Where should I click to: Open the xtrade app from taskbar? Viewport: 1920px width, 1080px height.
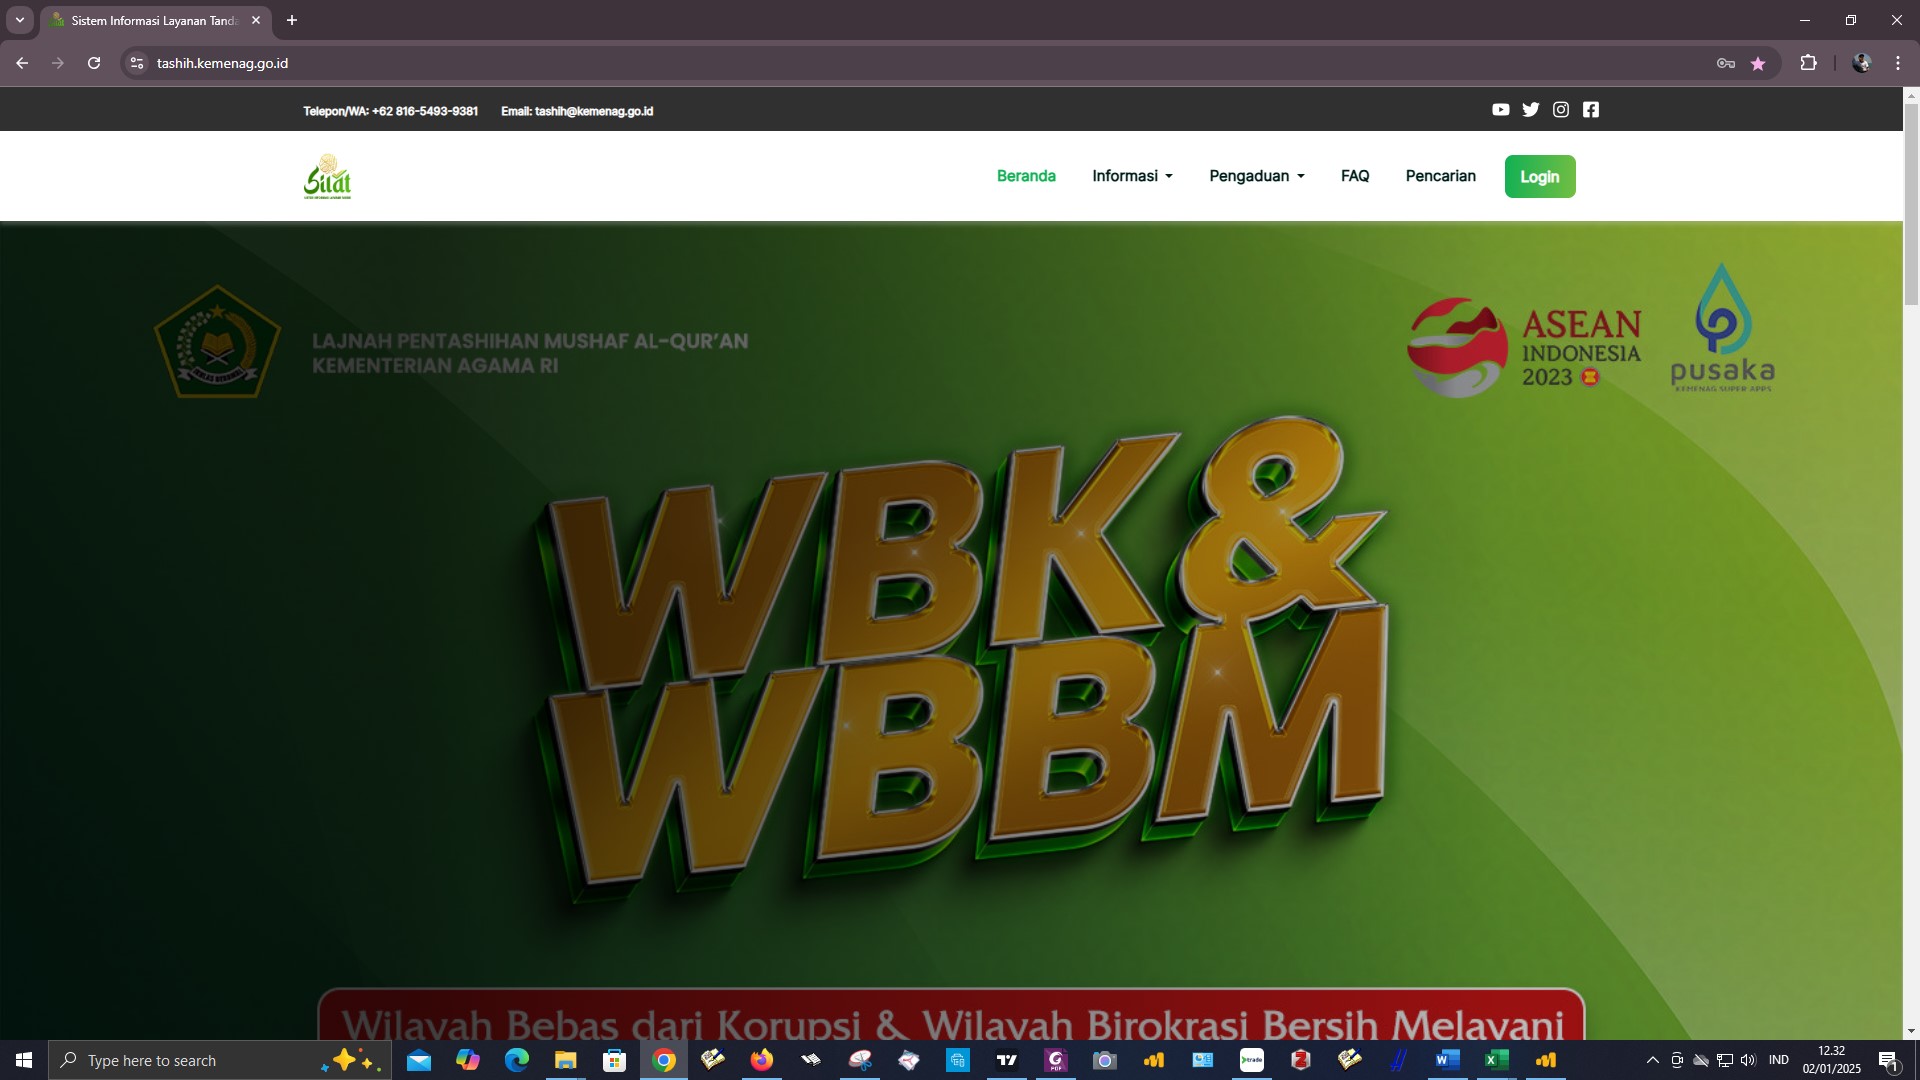(x=1252, y=1060)
